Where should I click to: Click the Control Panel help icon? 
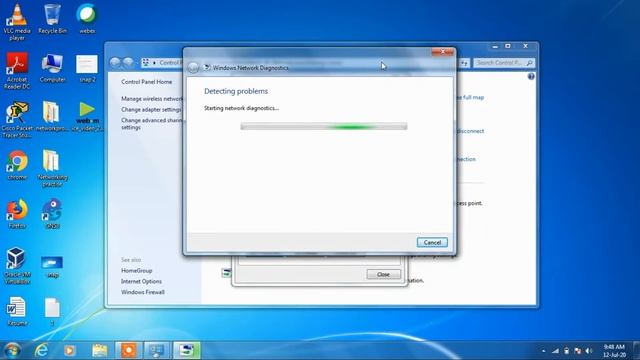click(x=531, y=76)
